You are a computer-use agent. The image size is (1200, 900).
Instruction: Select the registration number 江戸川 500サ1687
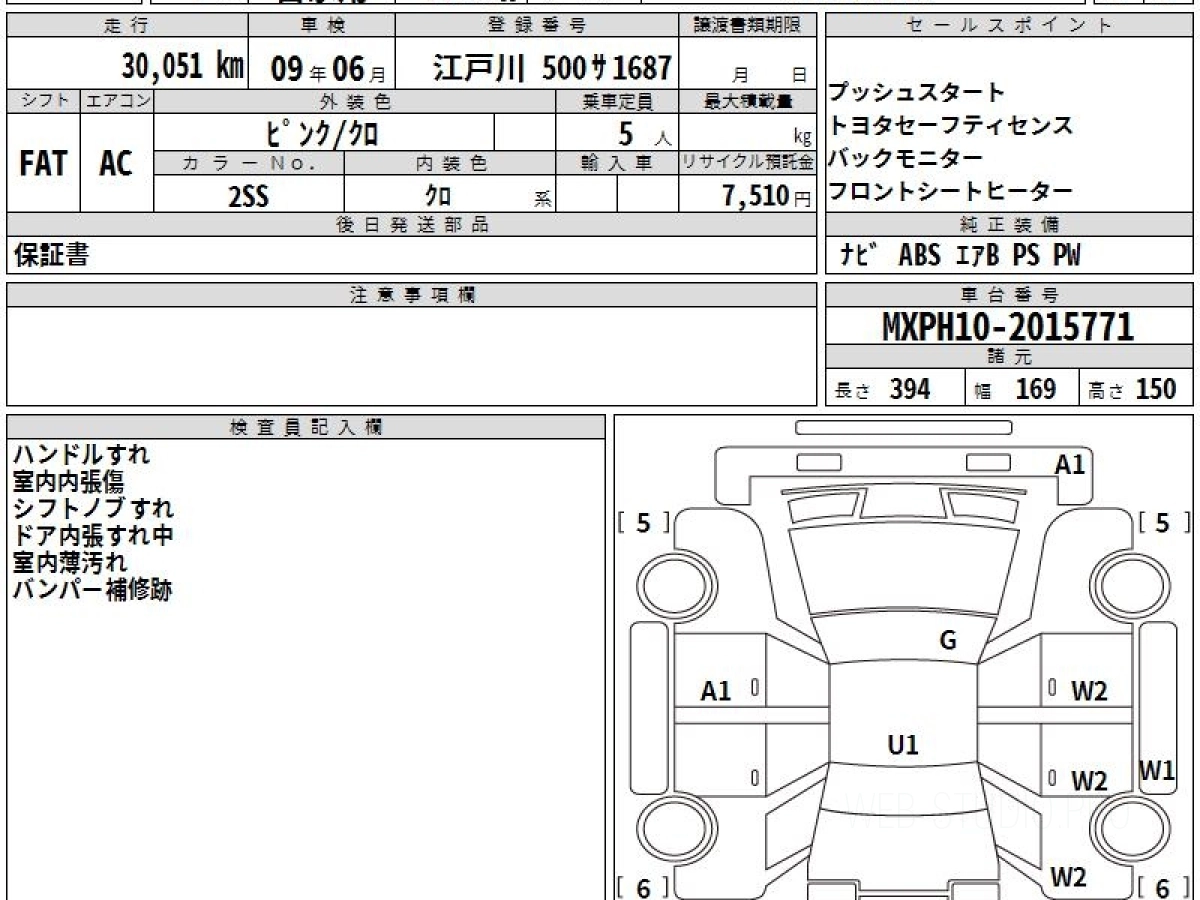tap(552, 68)
